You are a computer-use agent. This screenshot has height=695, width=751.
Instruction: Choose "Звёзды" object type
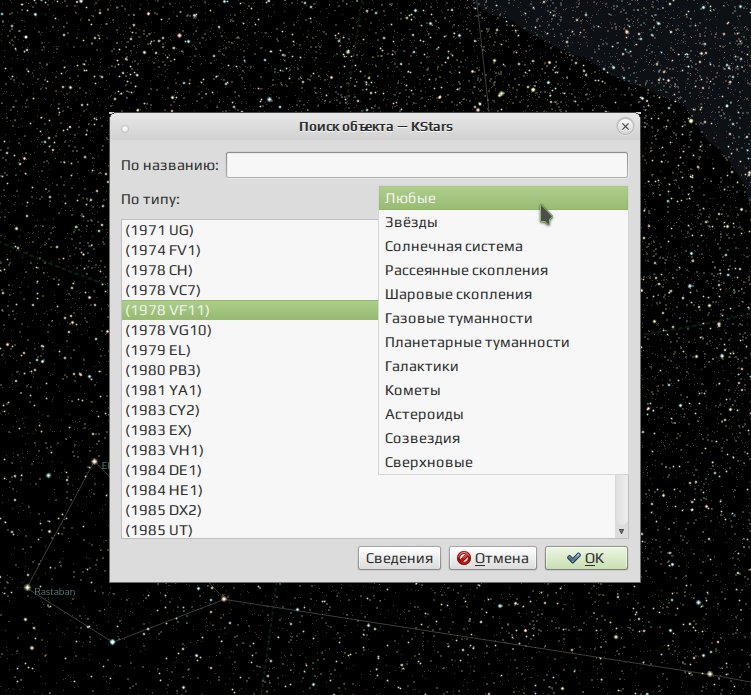pos(503,222)
